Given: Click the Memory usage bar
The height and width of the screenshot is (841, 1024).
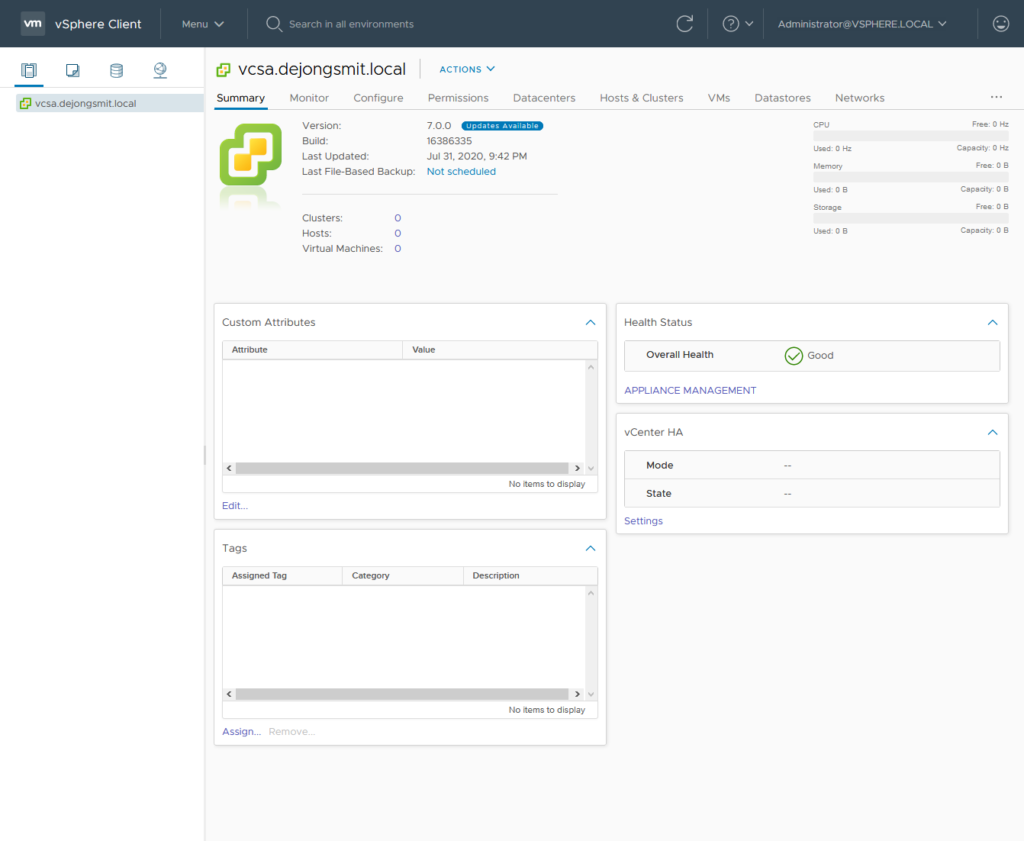Looking at the screenshot, I should coord(910,178).
